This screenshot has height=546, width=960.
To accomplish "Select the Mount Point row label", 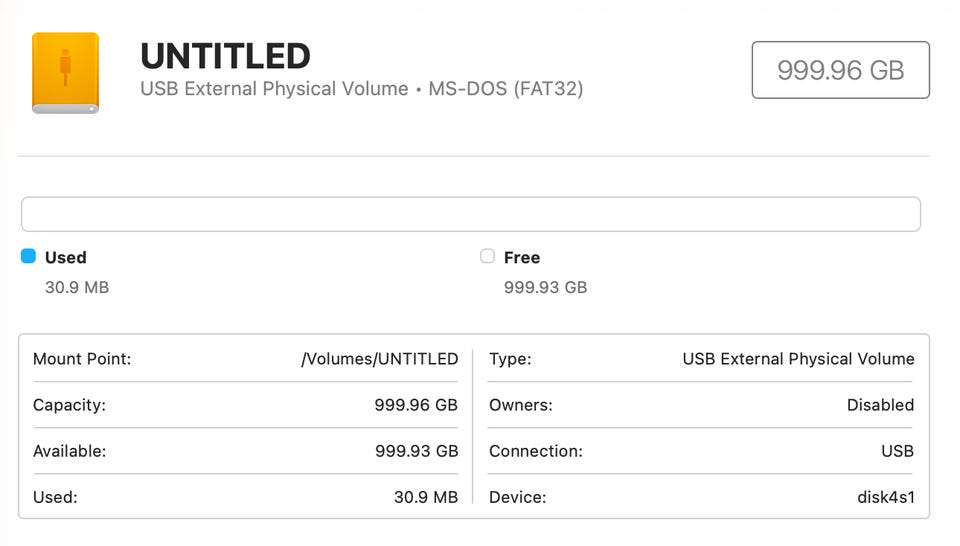I will [x=82, y=359].
